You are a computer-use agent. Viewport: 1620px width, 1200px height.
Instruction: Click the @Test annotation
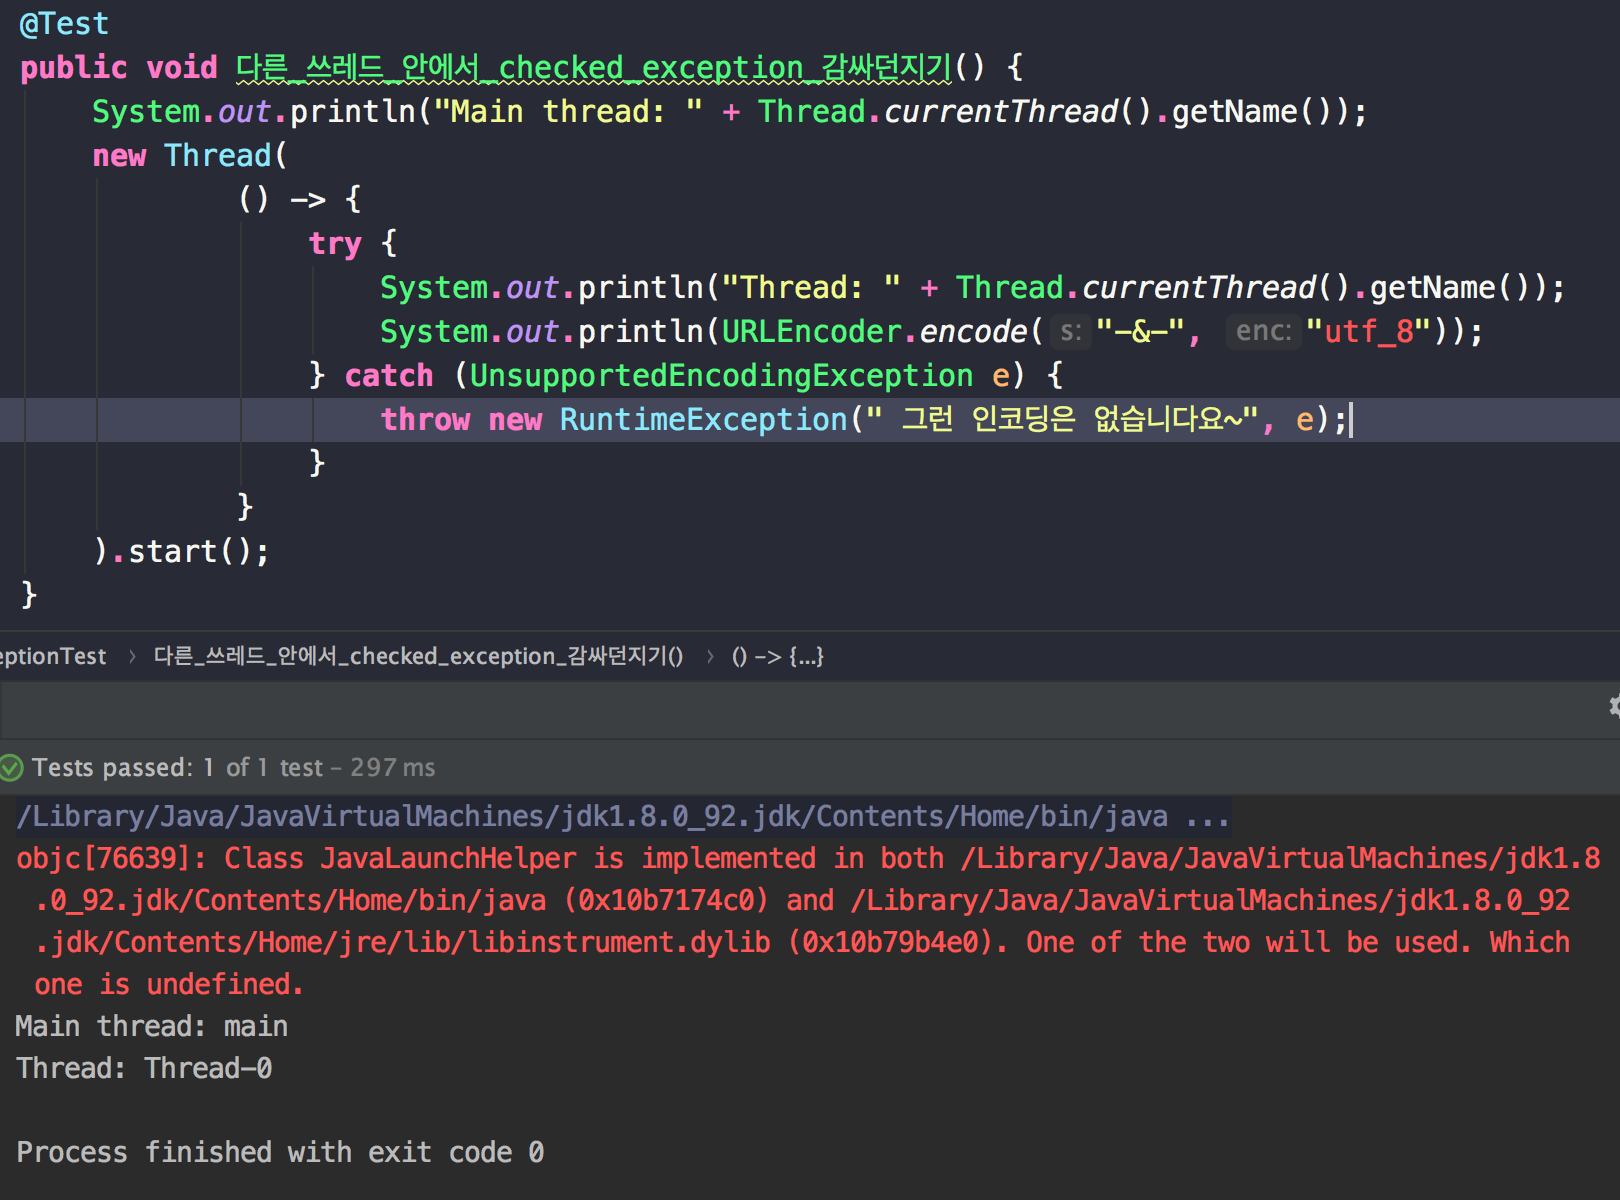tap(64, 23)
